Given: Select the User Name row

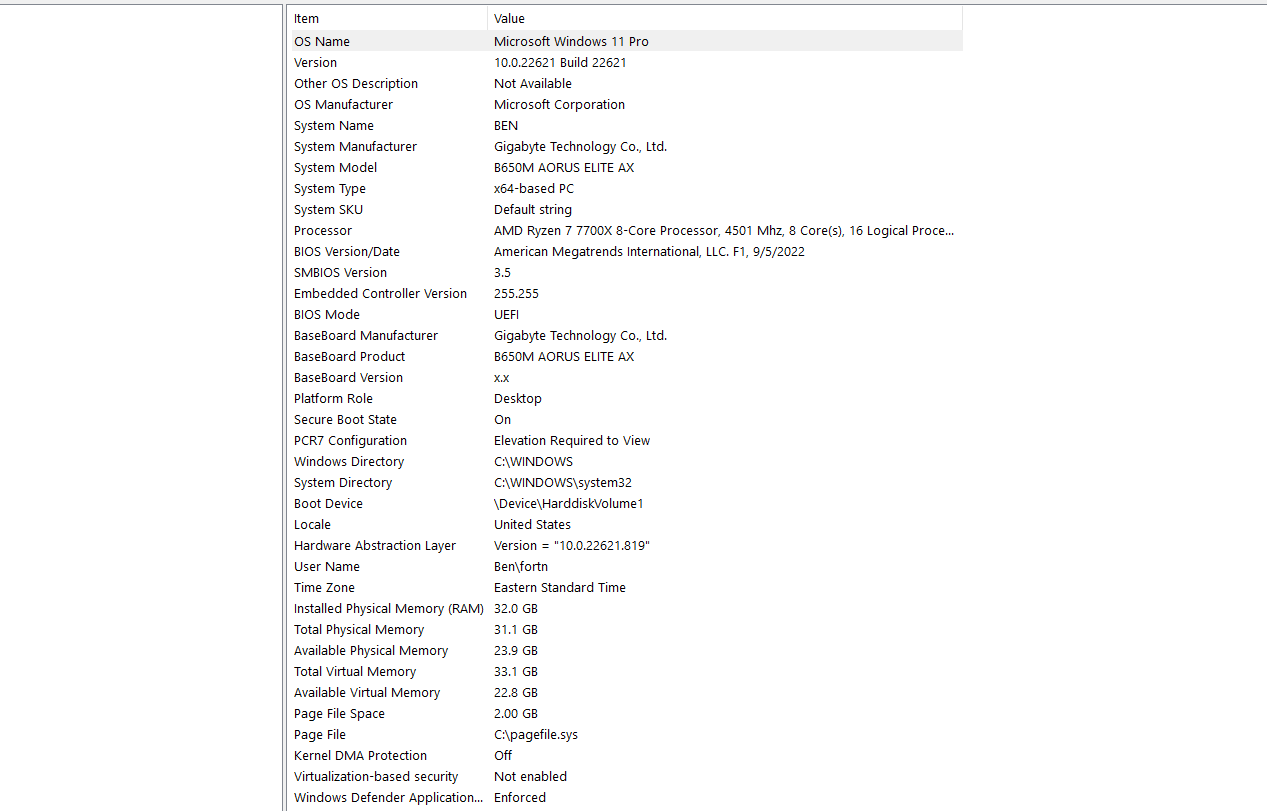Looking at the screenshot, I should point(626,566).
